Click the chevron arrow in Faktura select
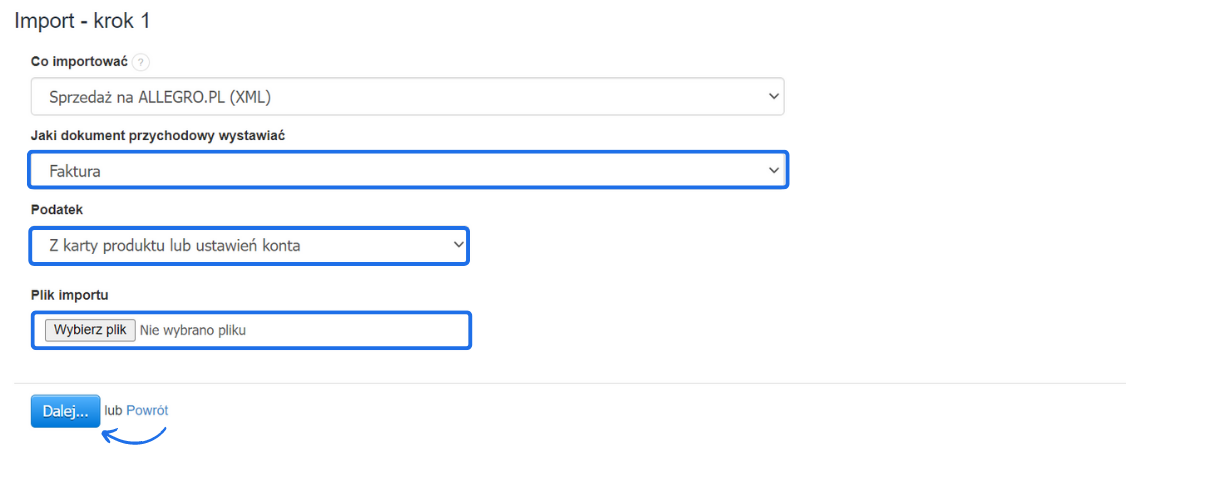1231x486 pixels. pyautogui.click(x=774, y=171)
